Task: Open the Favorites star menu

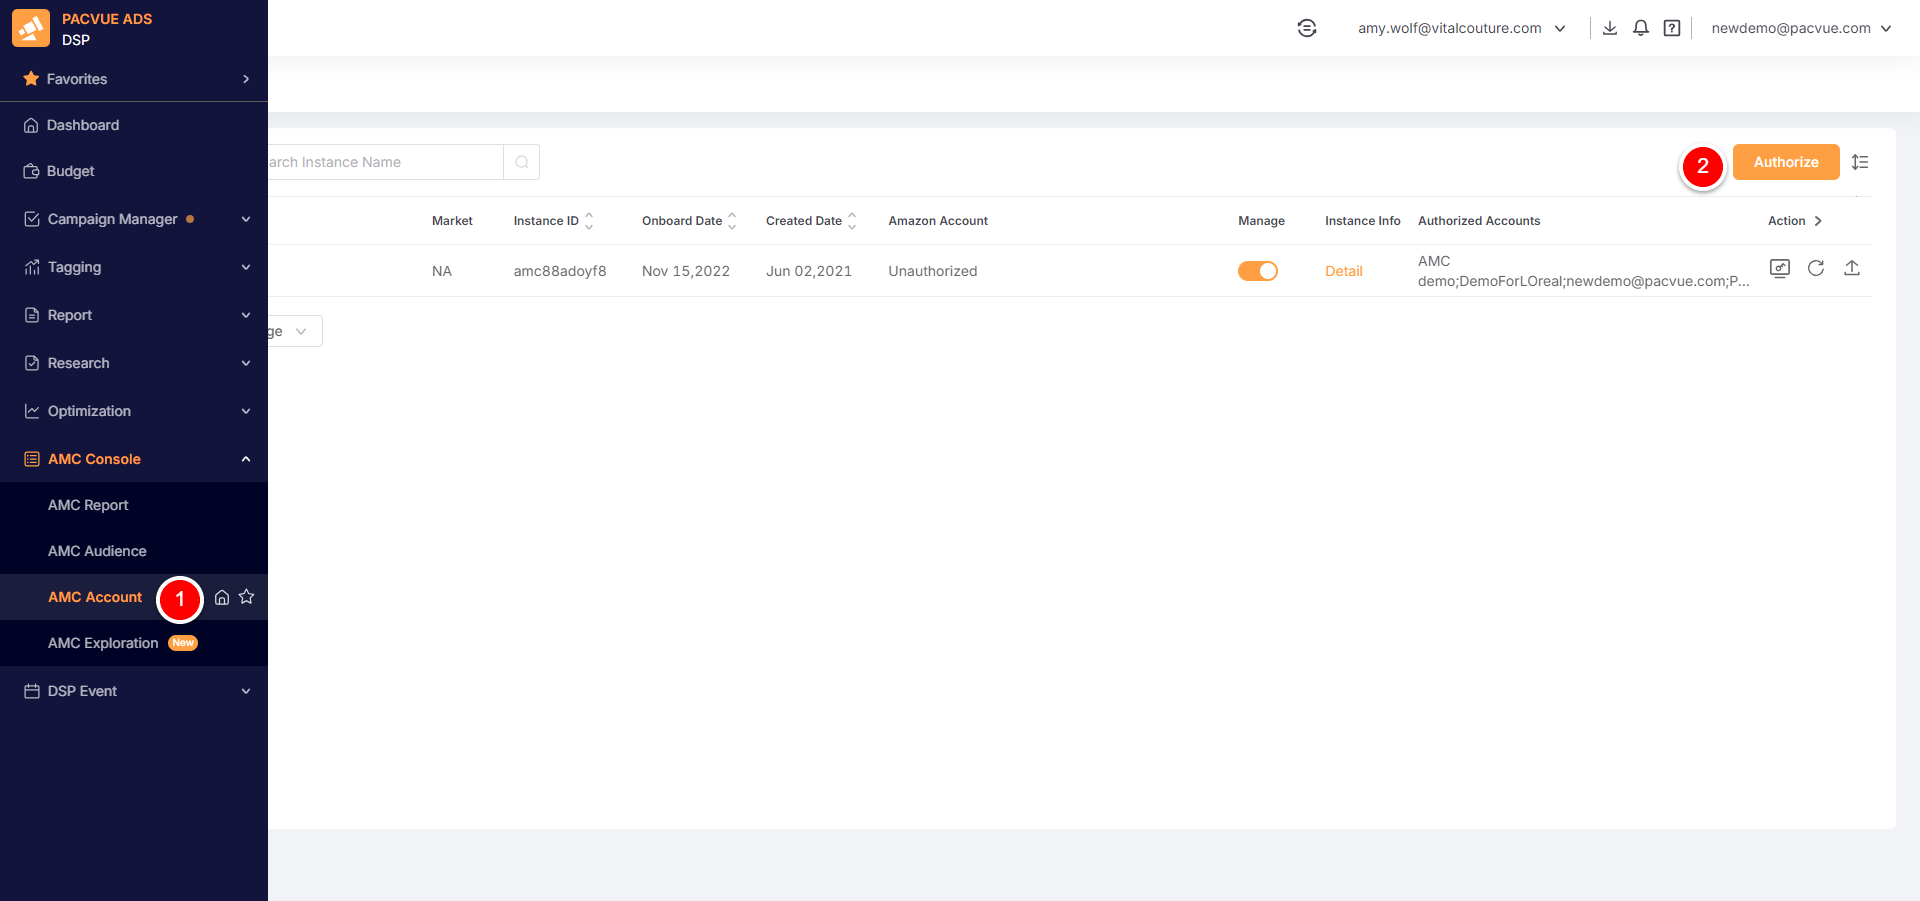Action: click(31, 79)
